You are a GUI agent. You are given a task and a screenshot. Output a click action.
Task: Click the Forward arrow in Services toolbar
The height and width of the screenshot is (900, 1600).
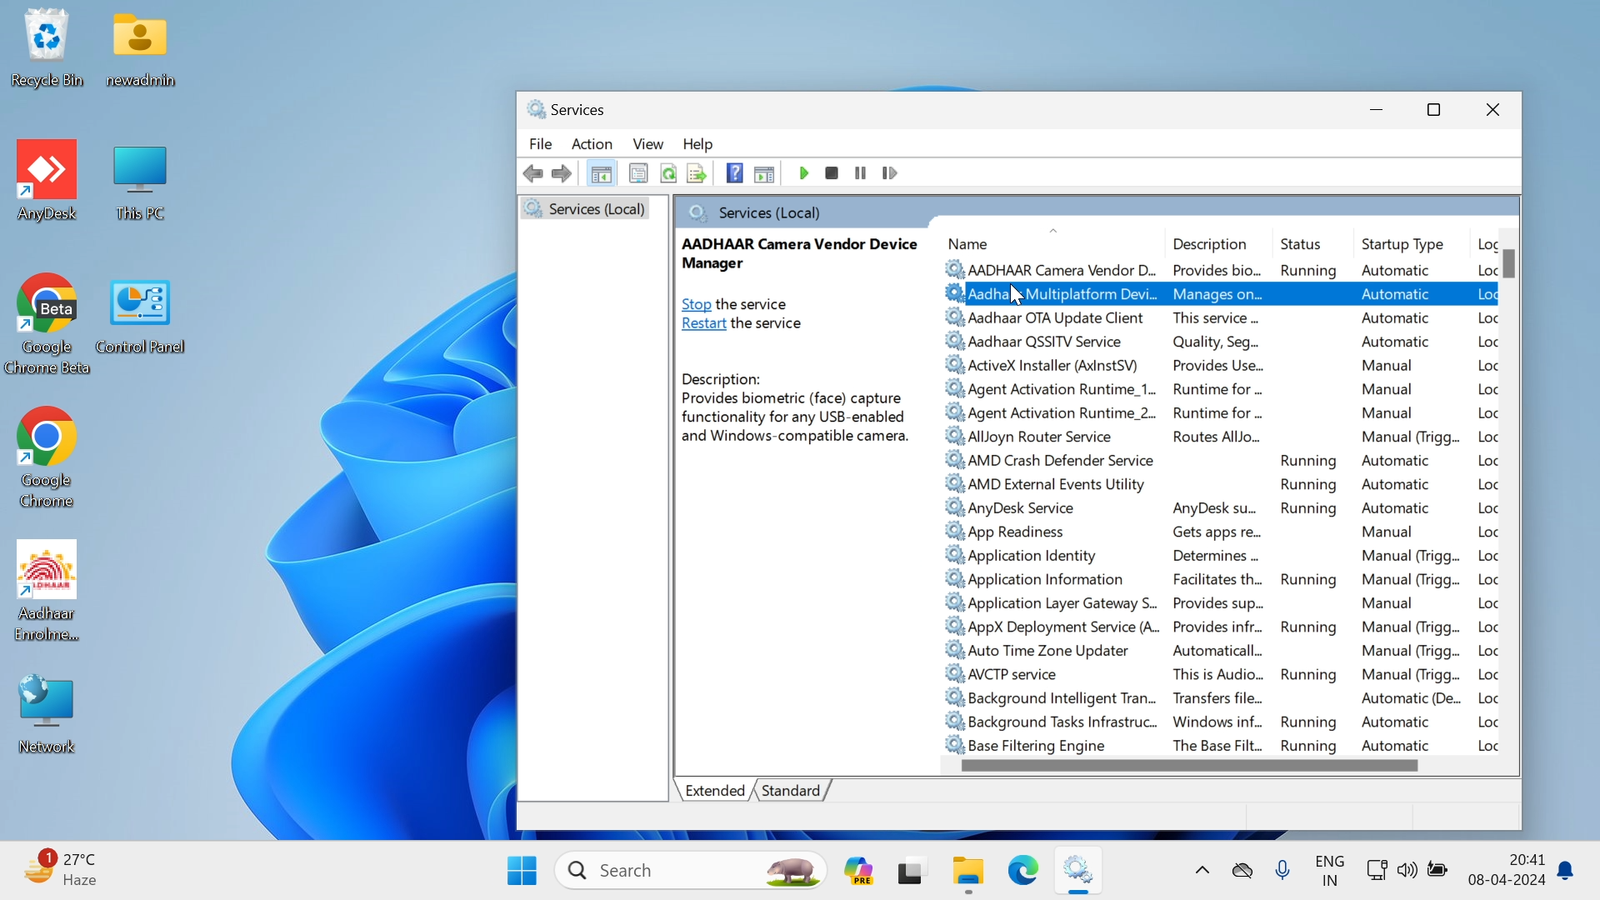(562, 174)
